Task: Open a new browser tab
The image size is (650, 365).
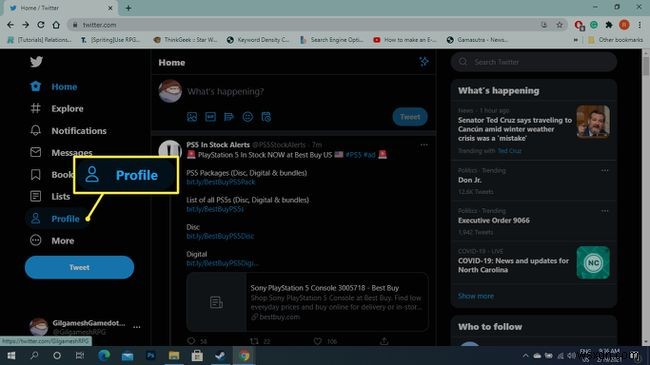Action: (129, 8)
